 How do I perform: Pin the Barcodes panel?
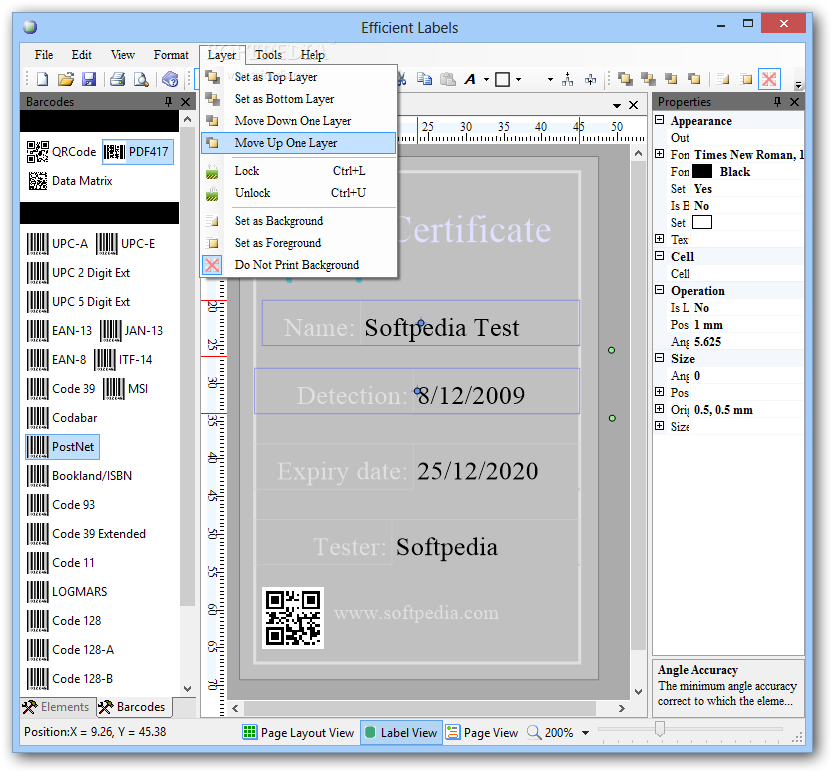[x=168, y=101]
